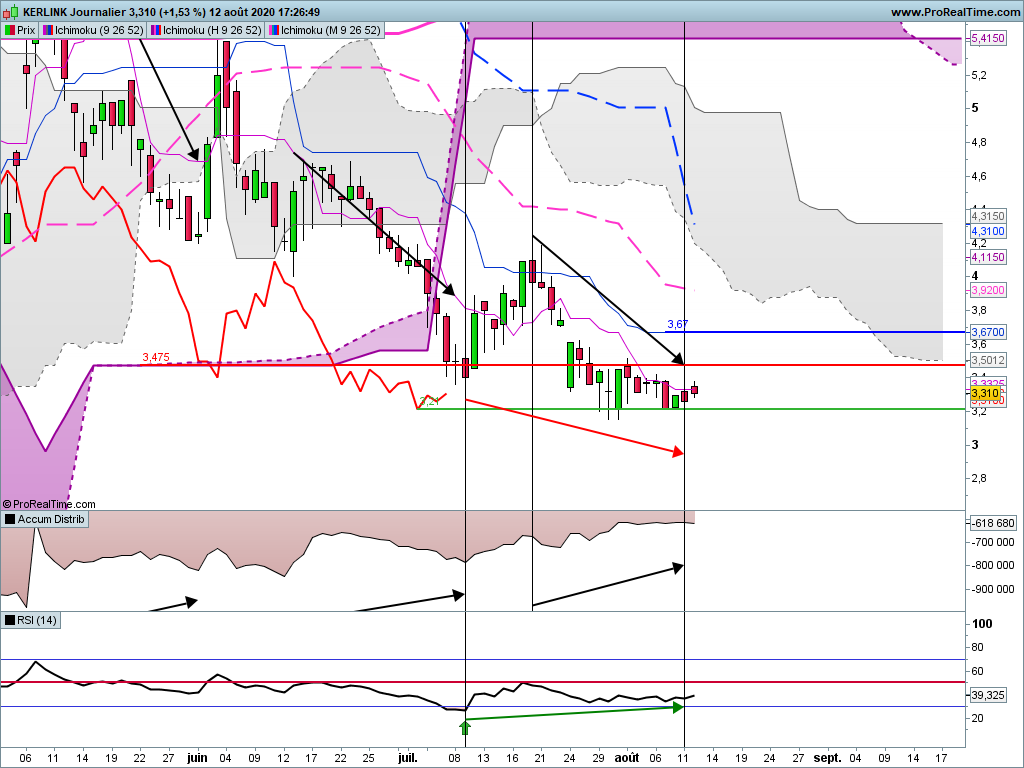The image size is (1024, 768).
Task: Click the 39,325 RSI value label
Action: coord(988,695)
